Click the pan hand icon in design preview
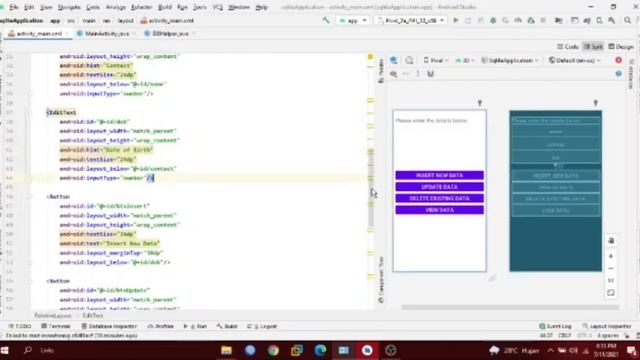Screen dimensions: 640x360 click(x=611, y=240)
